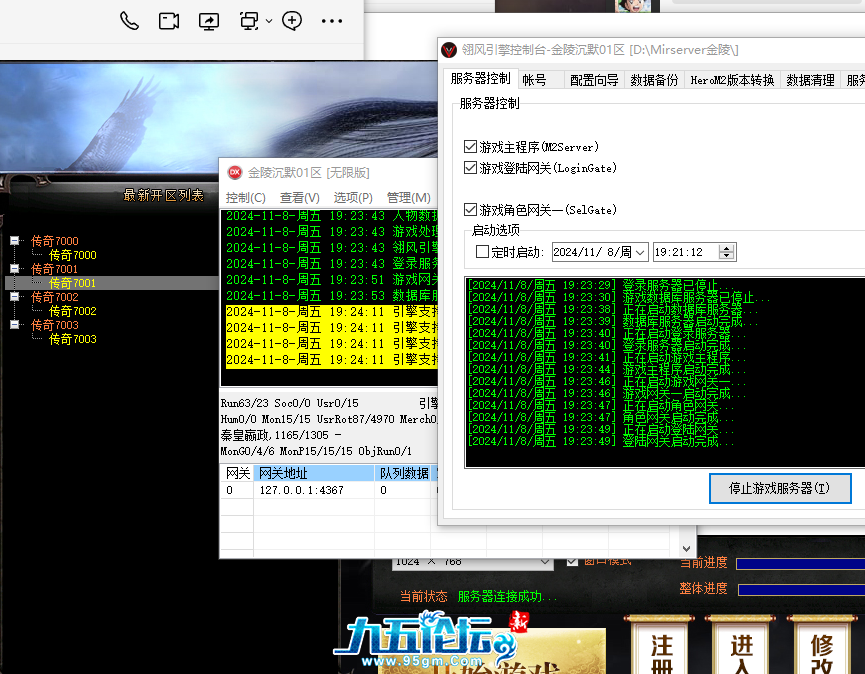Collapse the 传奇7003 tree node
The image size is (865, 674).
pos(15,324)
